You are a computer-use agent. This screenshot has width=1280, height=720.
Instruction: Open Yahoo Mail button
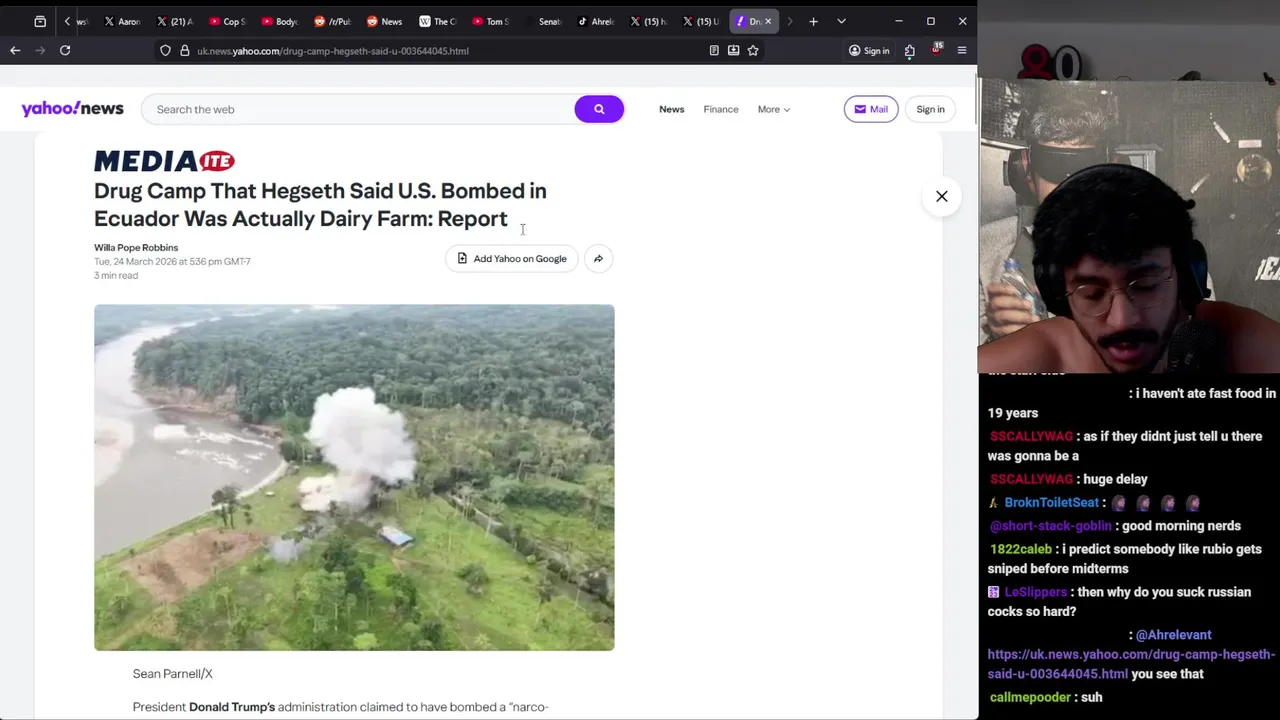(871, 109)
